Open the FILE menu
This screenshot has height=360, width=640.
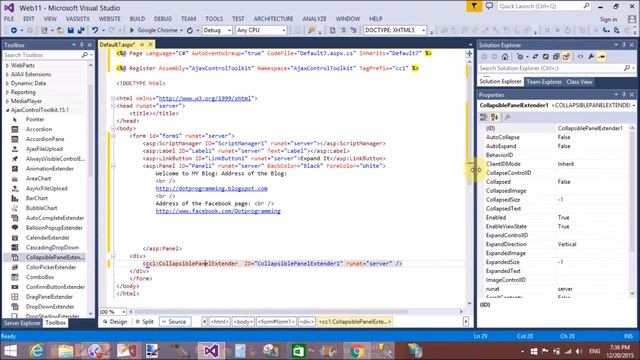coord(9,19)
